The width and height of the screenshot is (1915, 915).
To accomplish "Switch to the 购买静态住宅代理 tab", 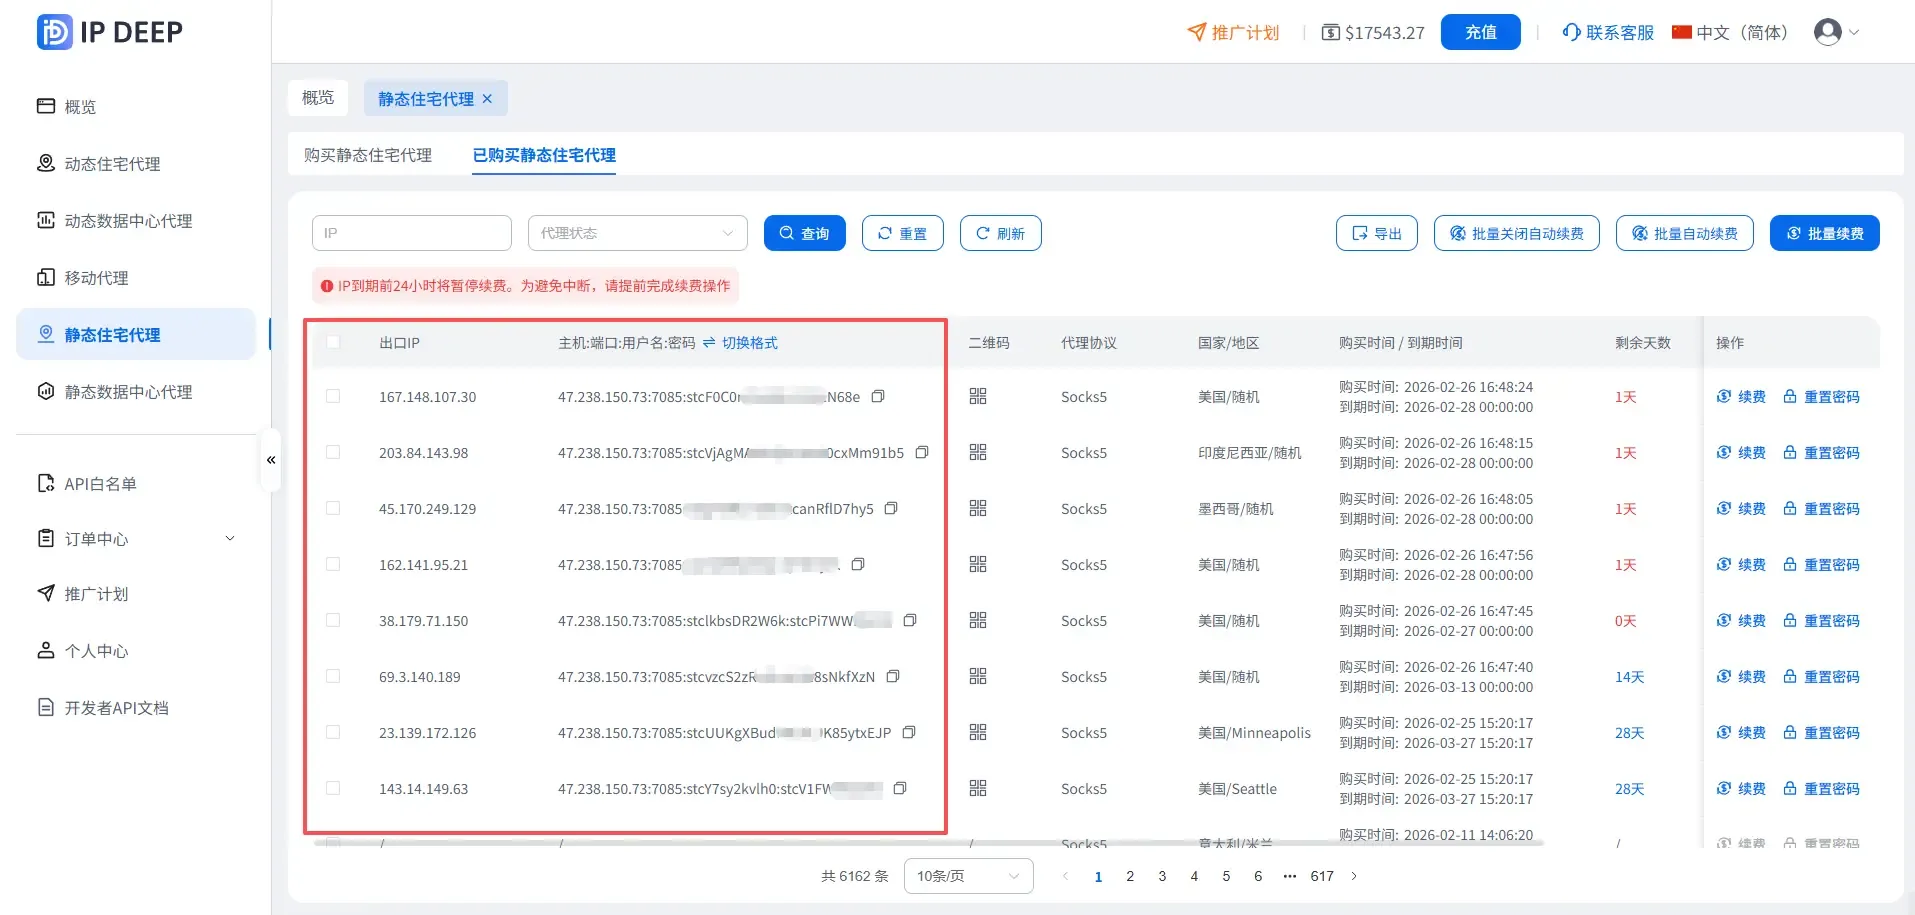I will click(366, 155).
